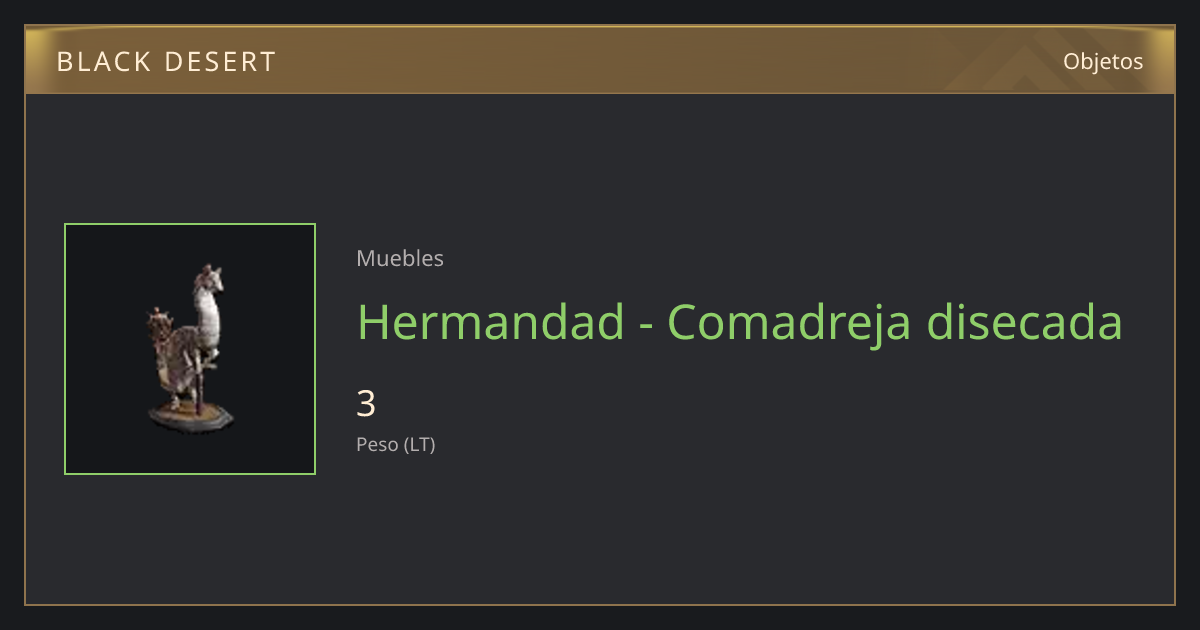Image resolution: width=1200 pixels, height=630 pixels.
Task: Click the gold header banner
Action: tap(600, 60)
